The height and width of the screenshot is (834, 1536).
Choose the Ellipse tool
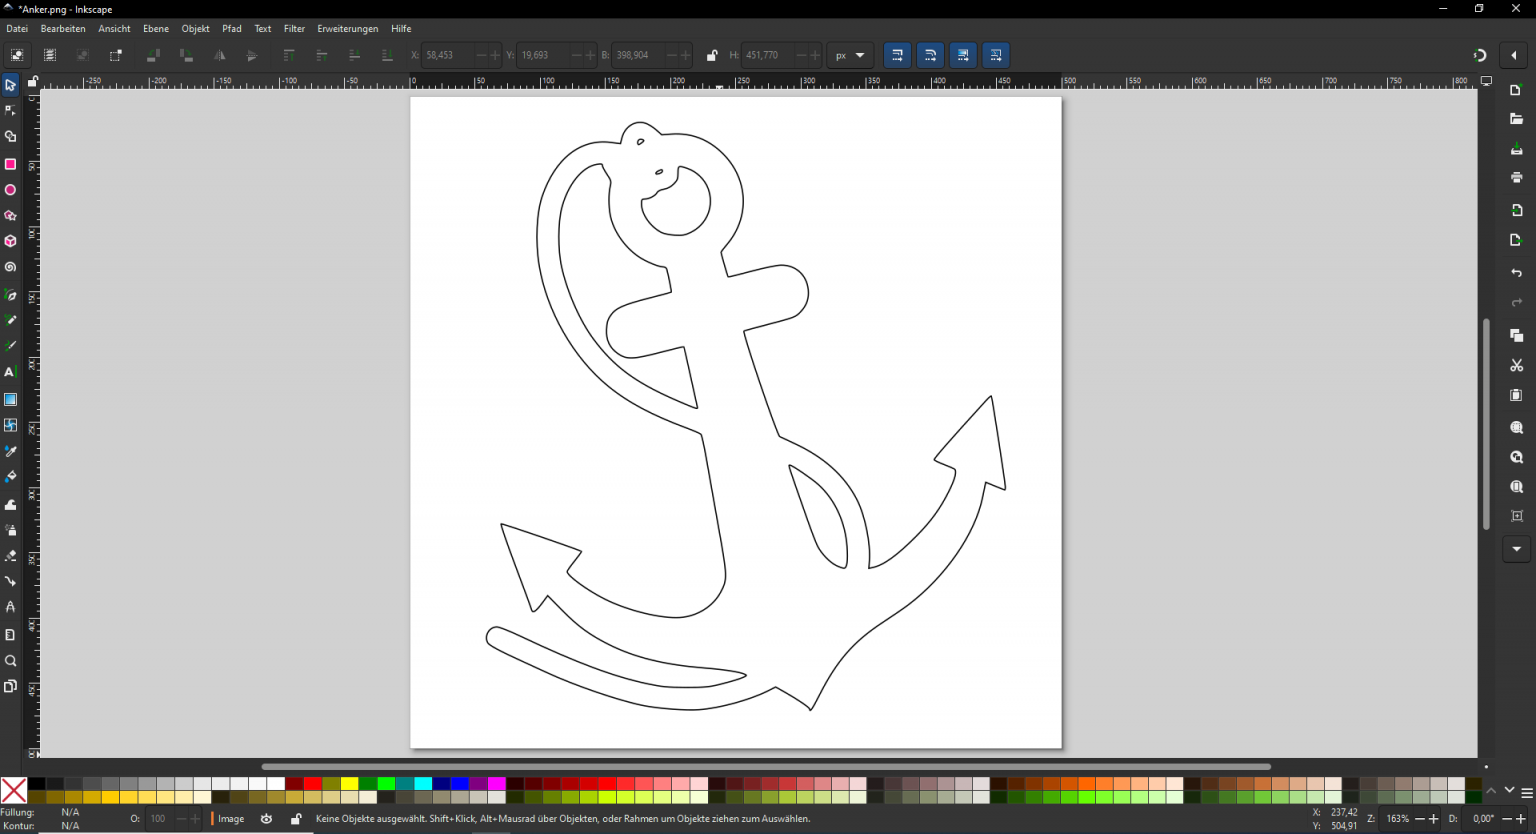click(x=10, y=190)
